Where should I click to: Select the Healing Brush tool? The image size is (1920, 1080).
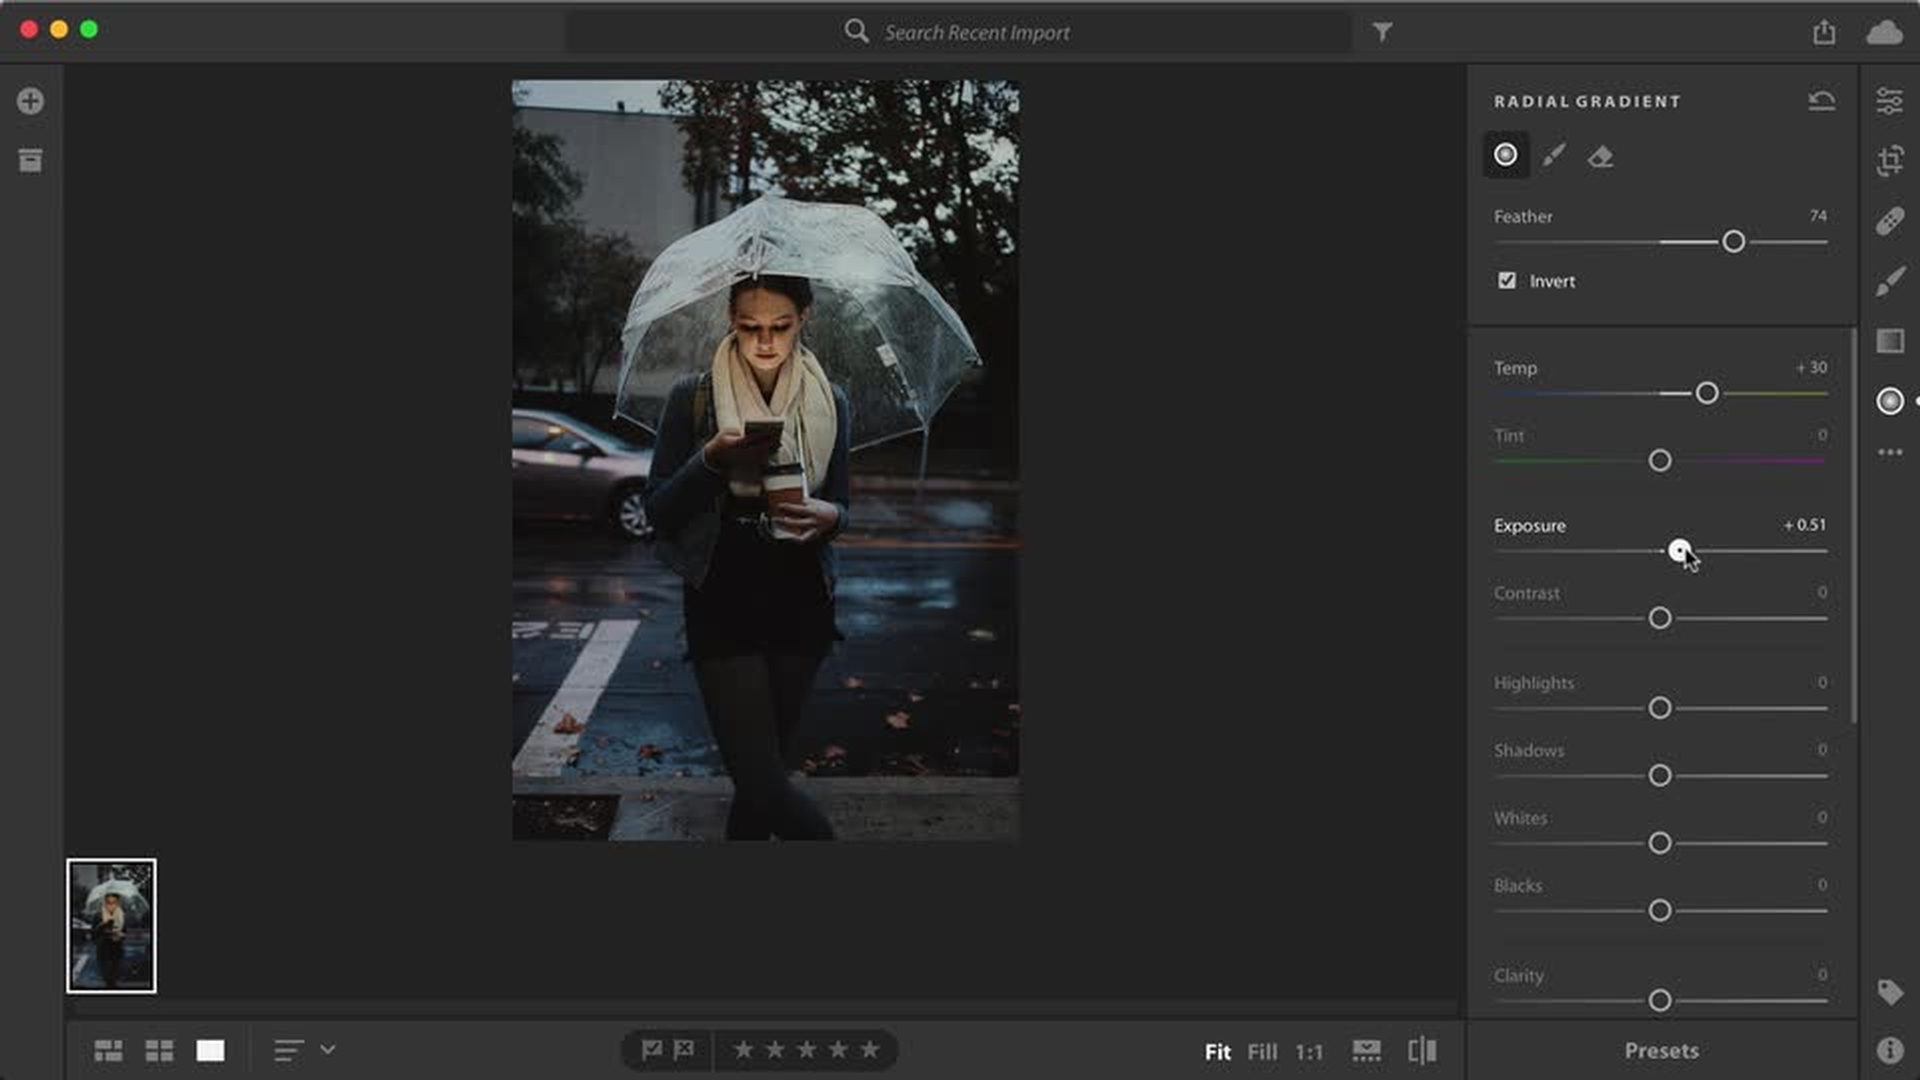tap(1889, 221)
